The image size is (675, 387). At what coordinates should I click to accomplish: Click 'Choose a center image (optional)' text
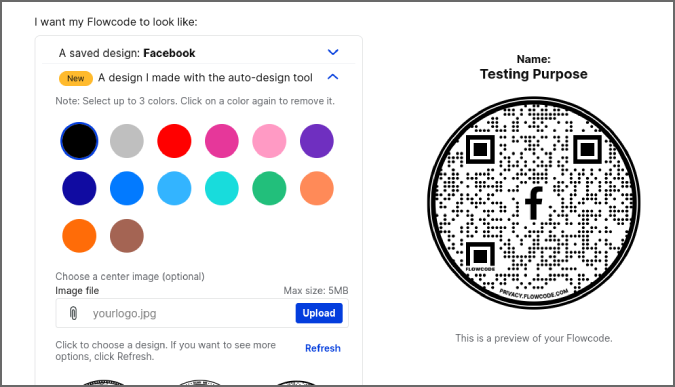(130, 276)
